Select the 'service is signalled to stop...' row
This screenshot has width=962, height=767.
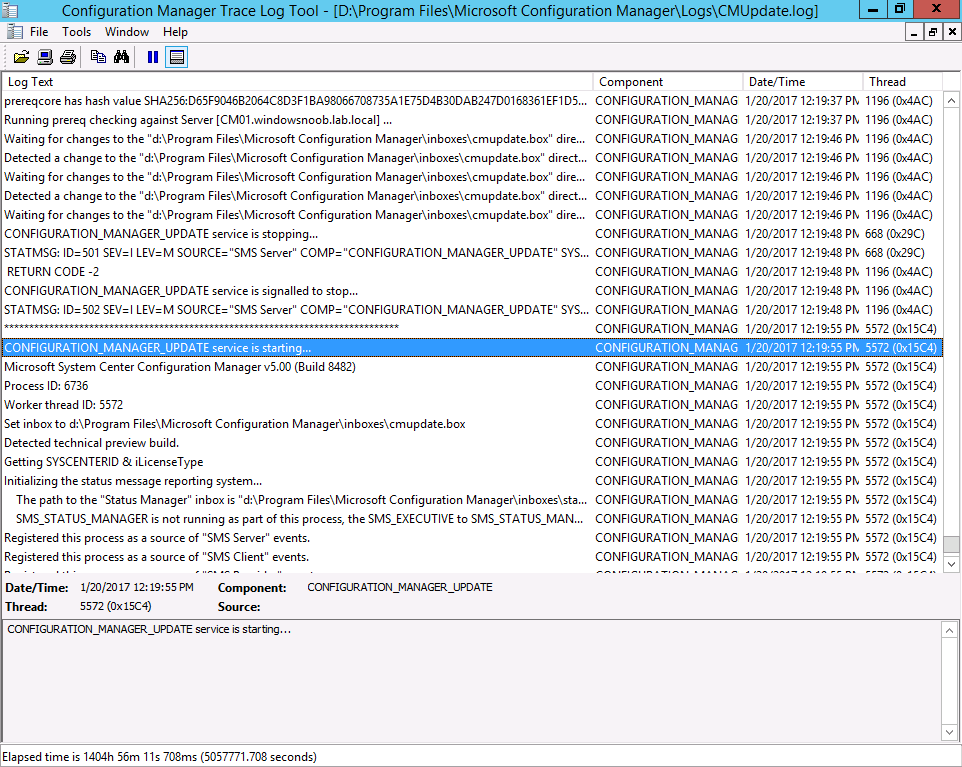[x=472, y=291]
